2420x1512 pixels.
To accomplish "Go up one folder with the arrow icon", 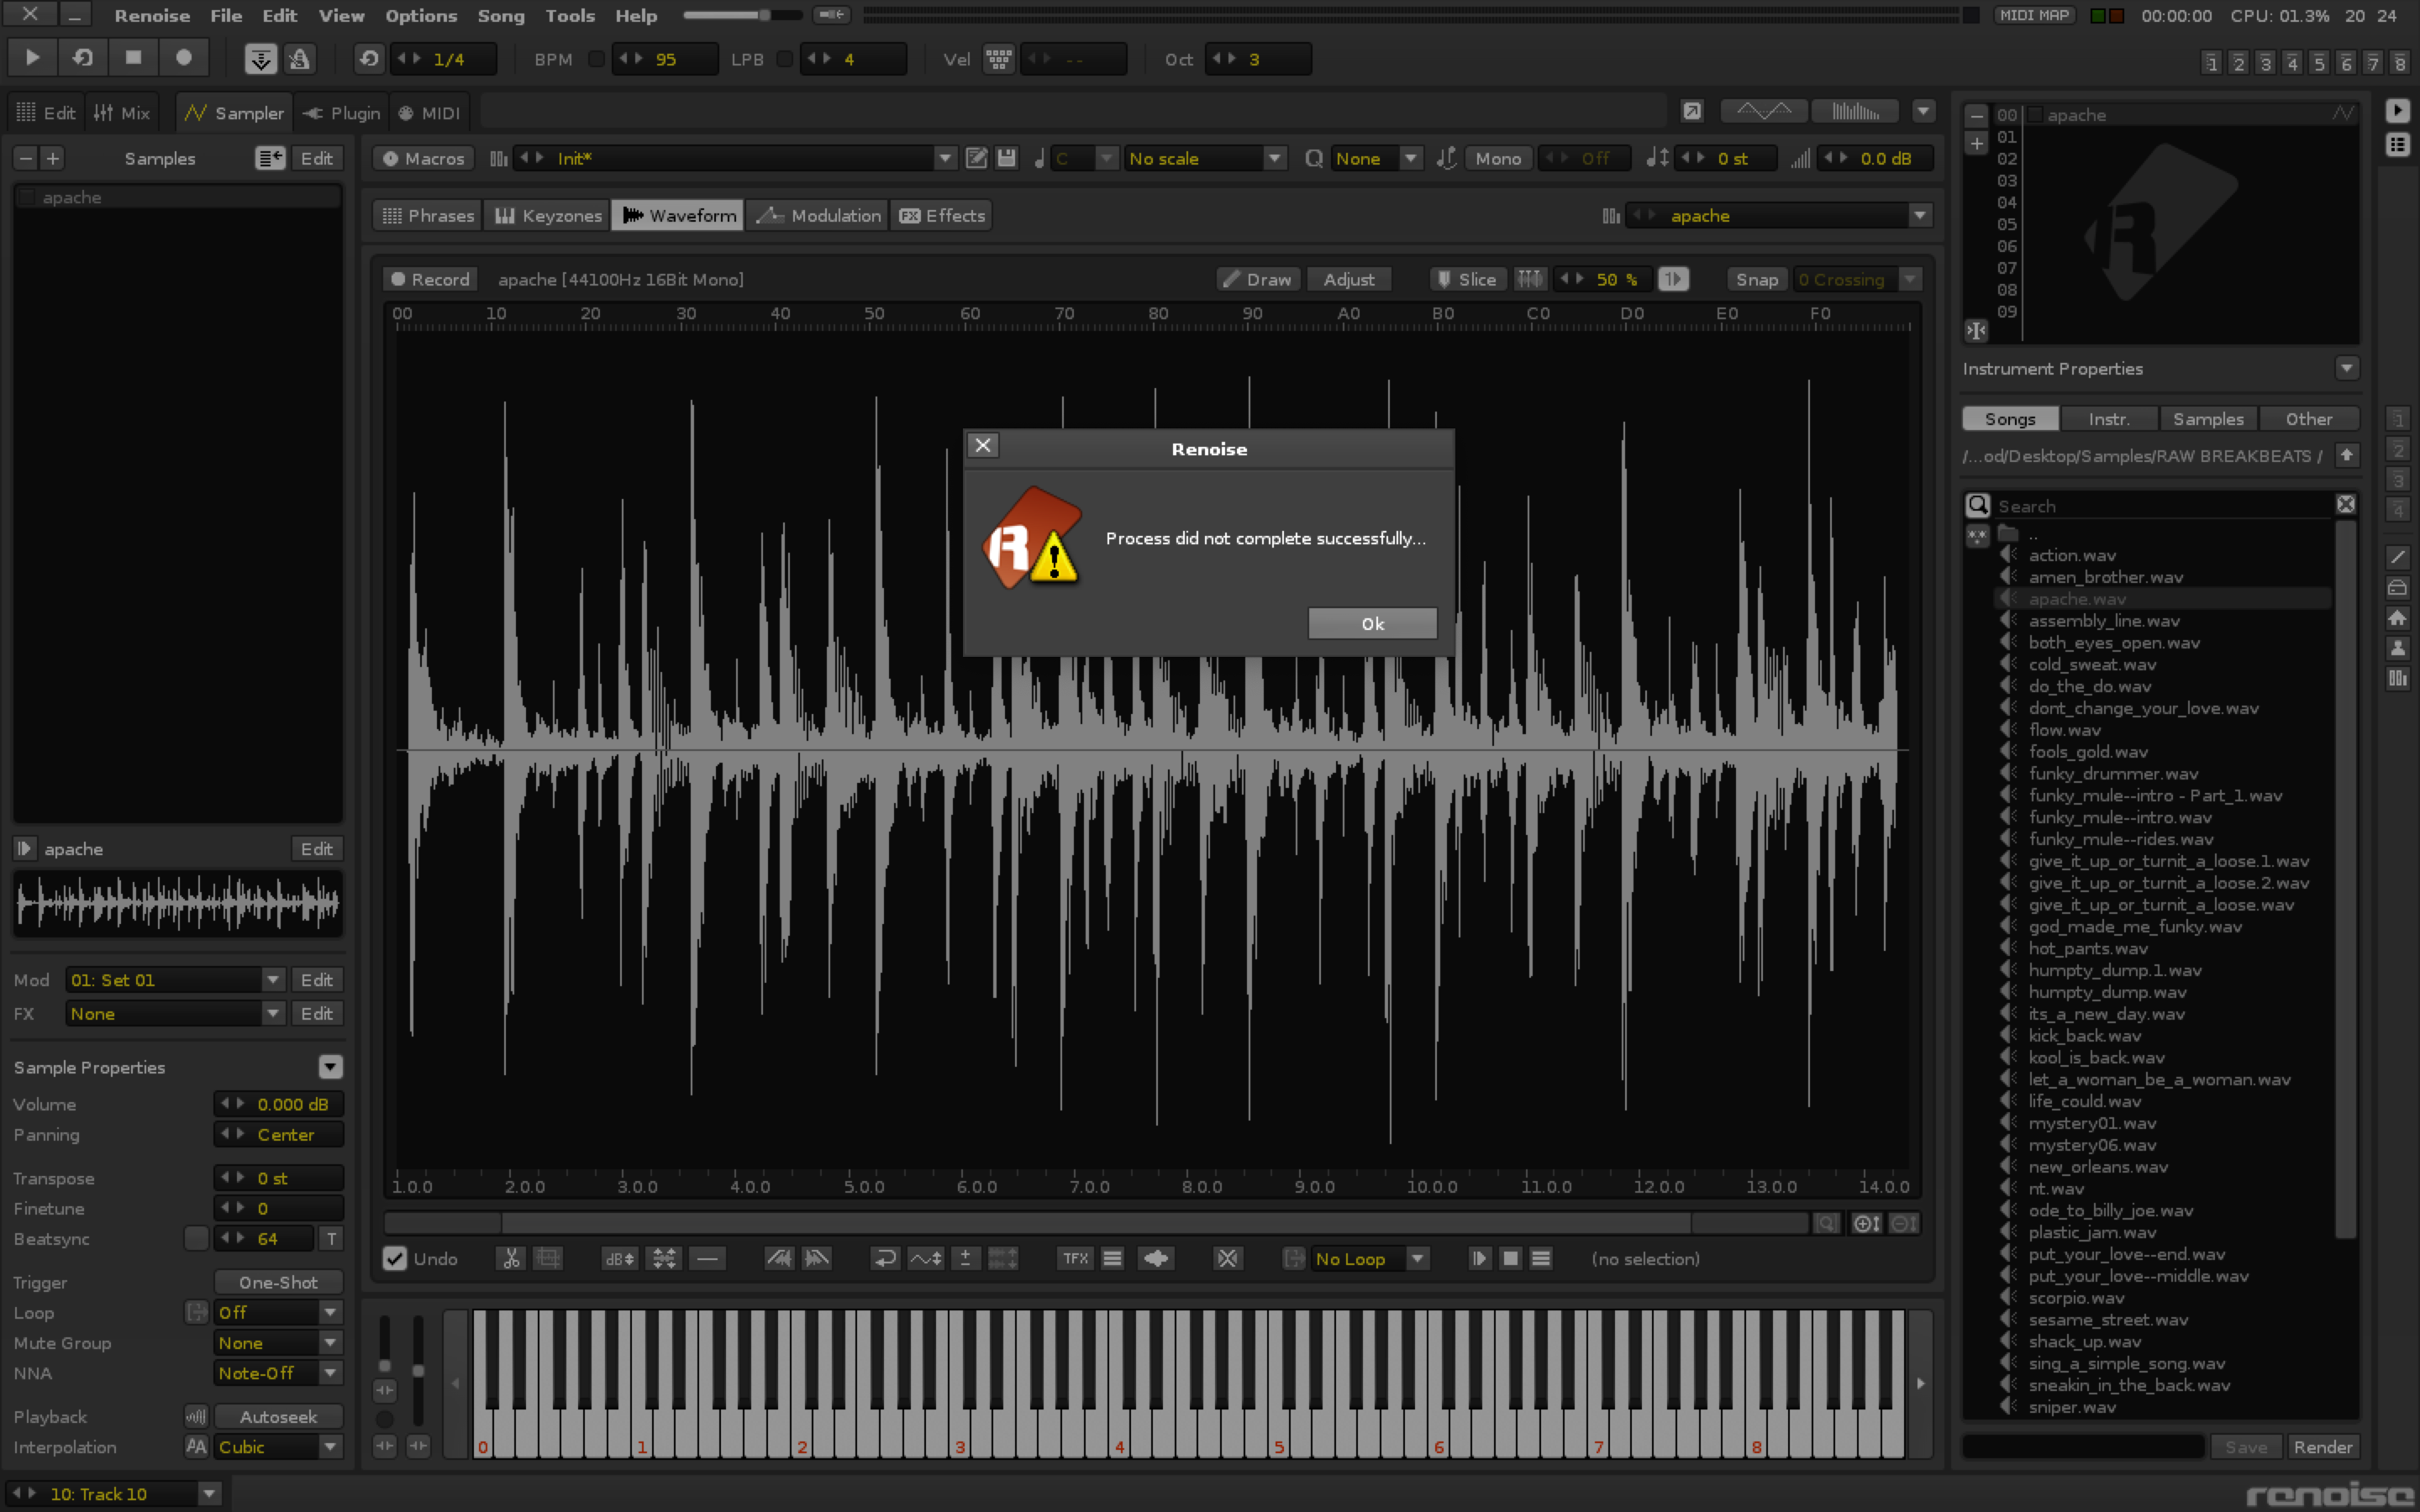I will (2346, 455).
